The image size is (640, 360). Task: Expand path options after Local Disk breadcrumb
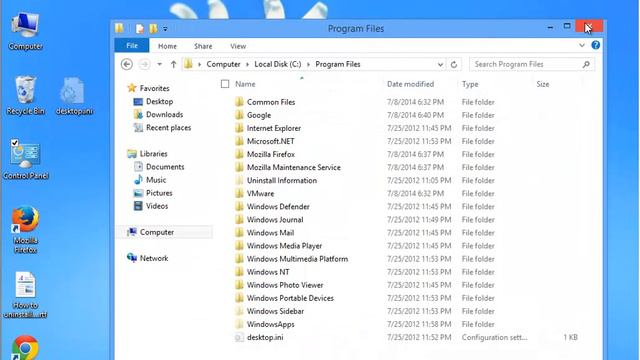coord(309,64)
